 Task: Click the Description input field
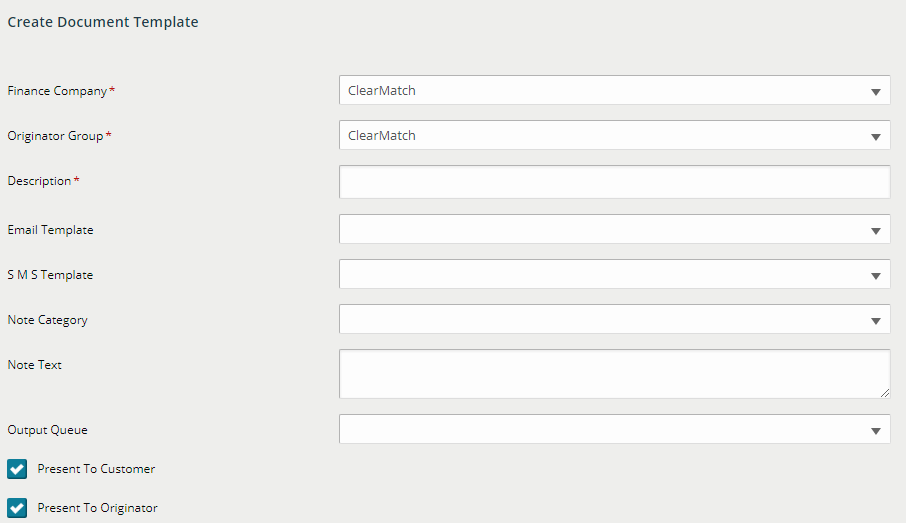pyautogui.click(x=614, y=182)
